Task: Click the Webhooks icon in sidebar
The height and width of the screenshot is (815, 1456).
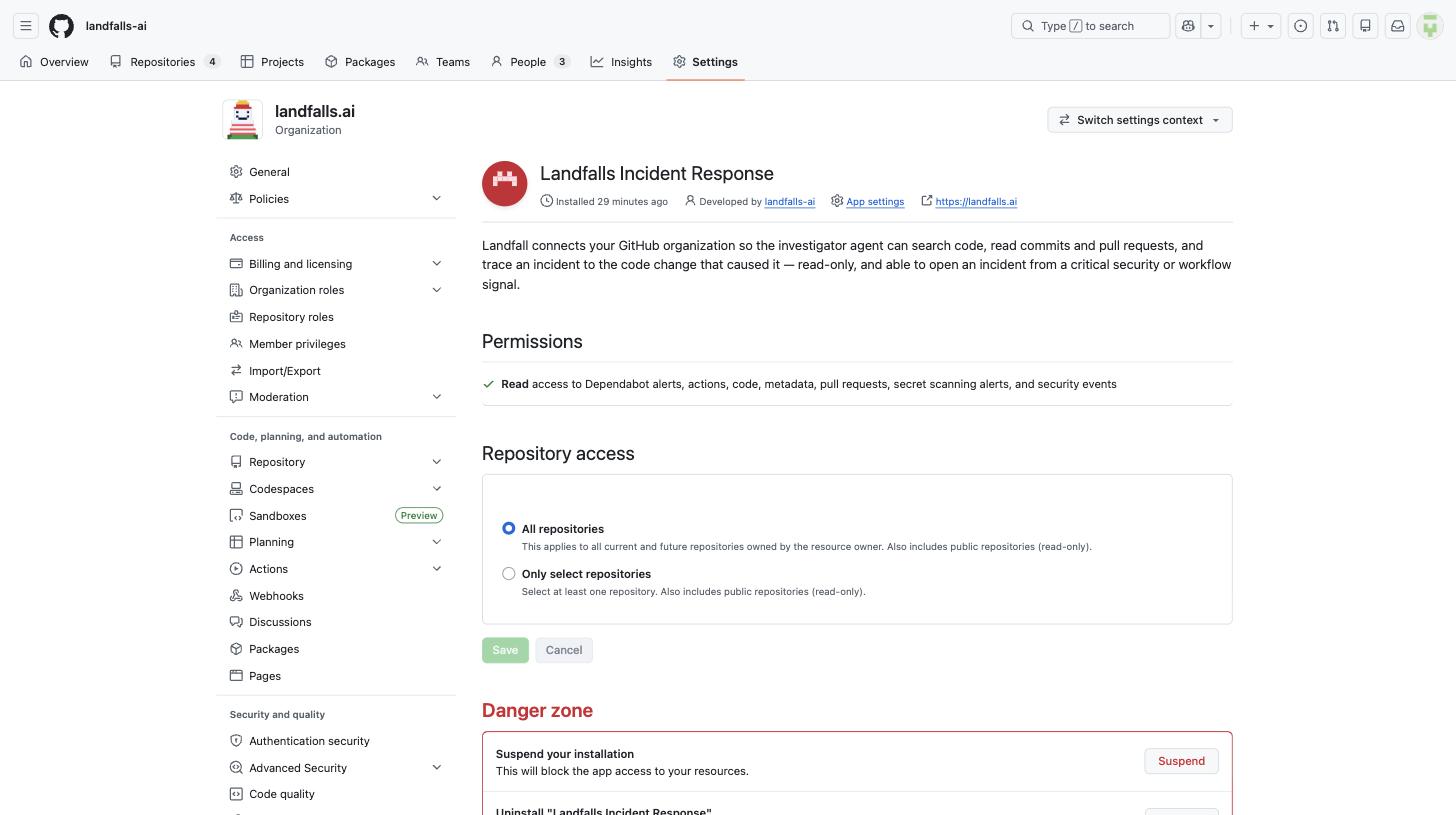Action: click(x=236, y=596)
